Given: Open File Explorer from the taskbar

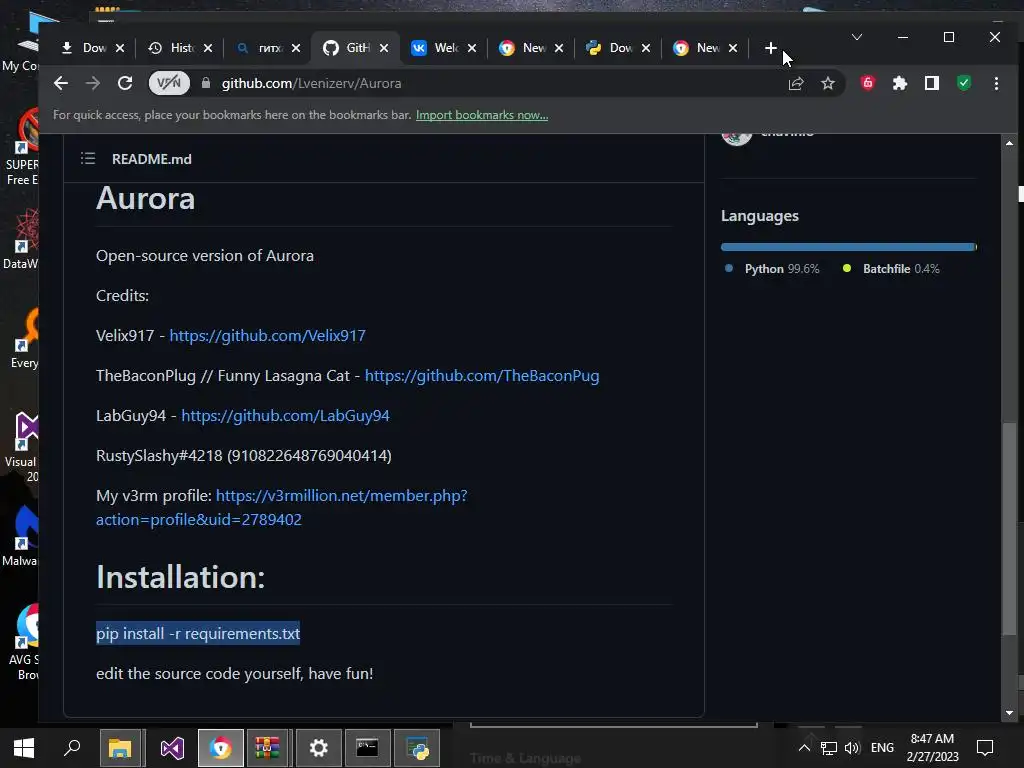Looking at the screenshot, I should click(120, 748).
